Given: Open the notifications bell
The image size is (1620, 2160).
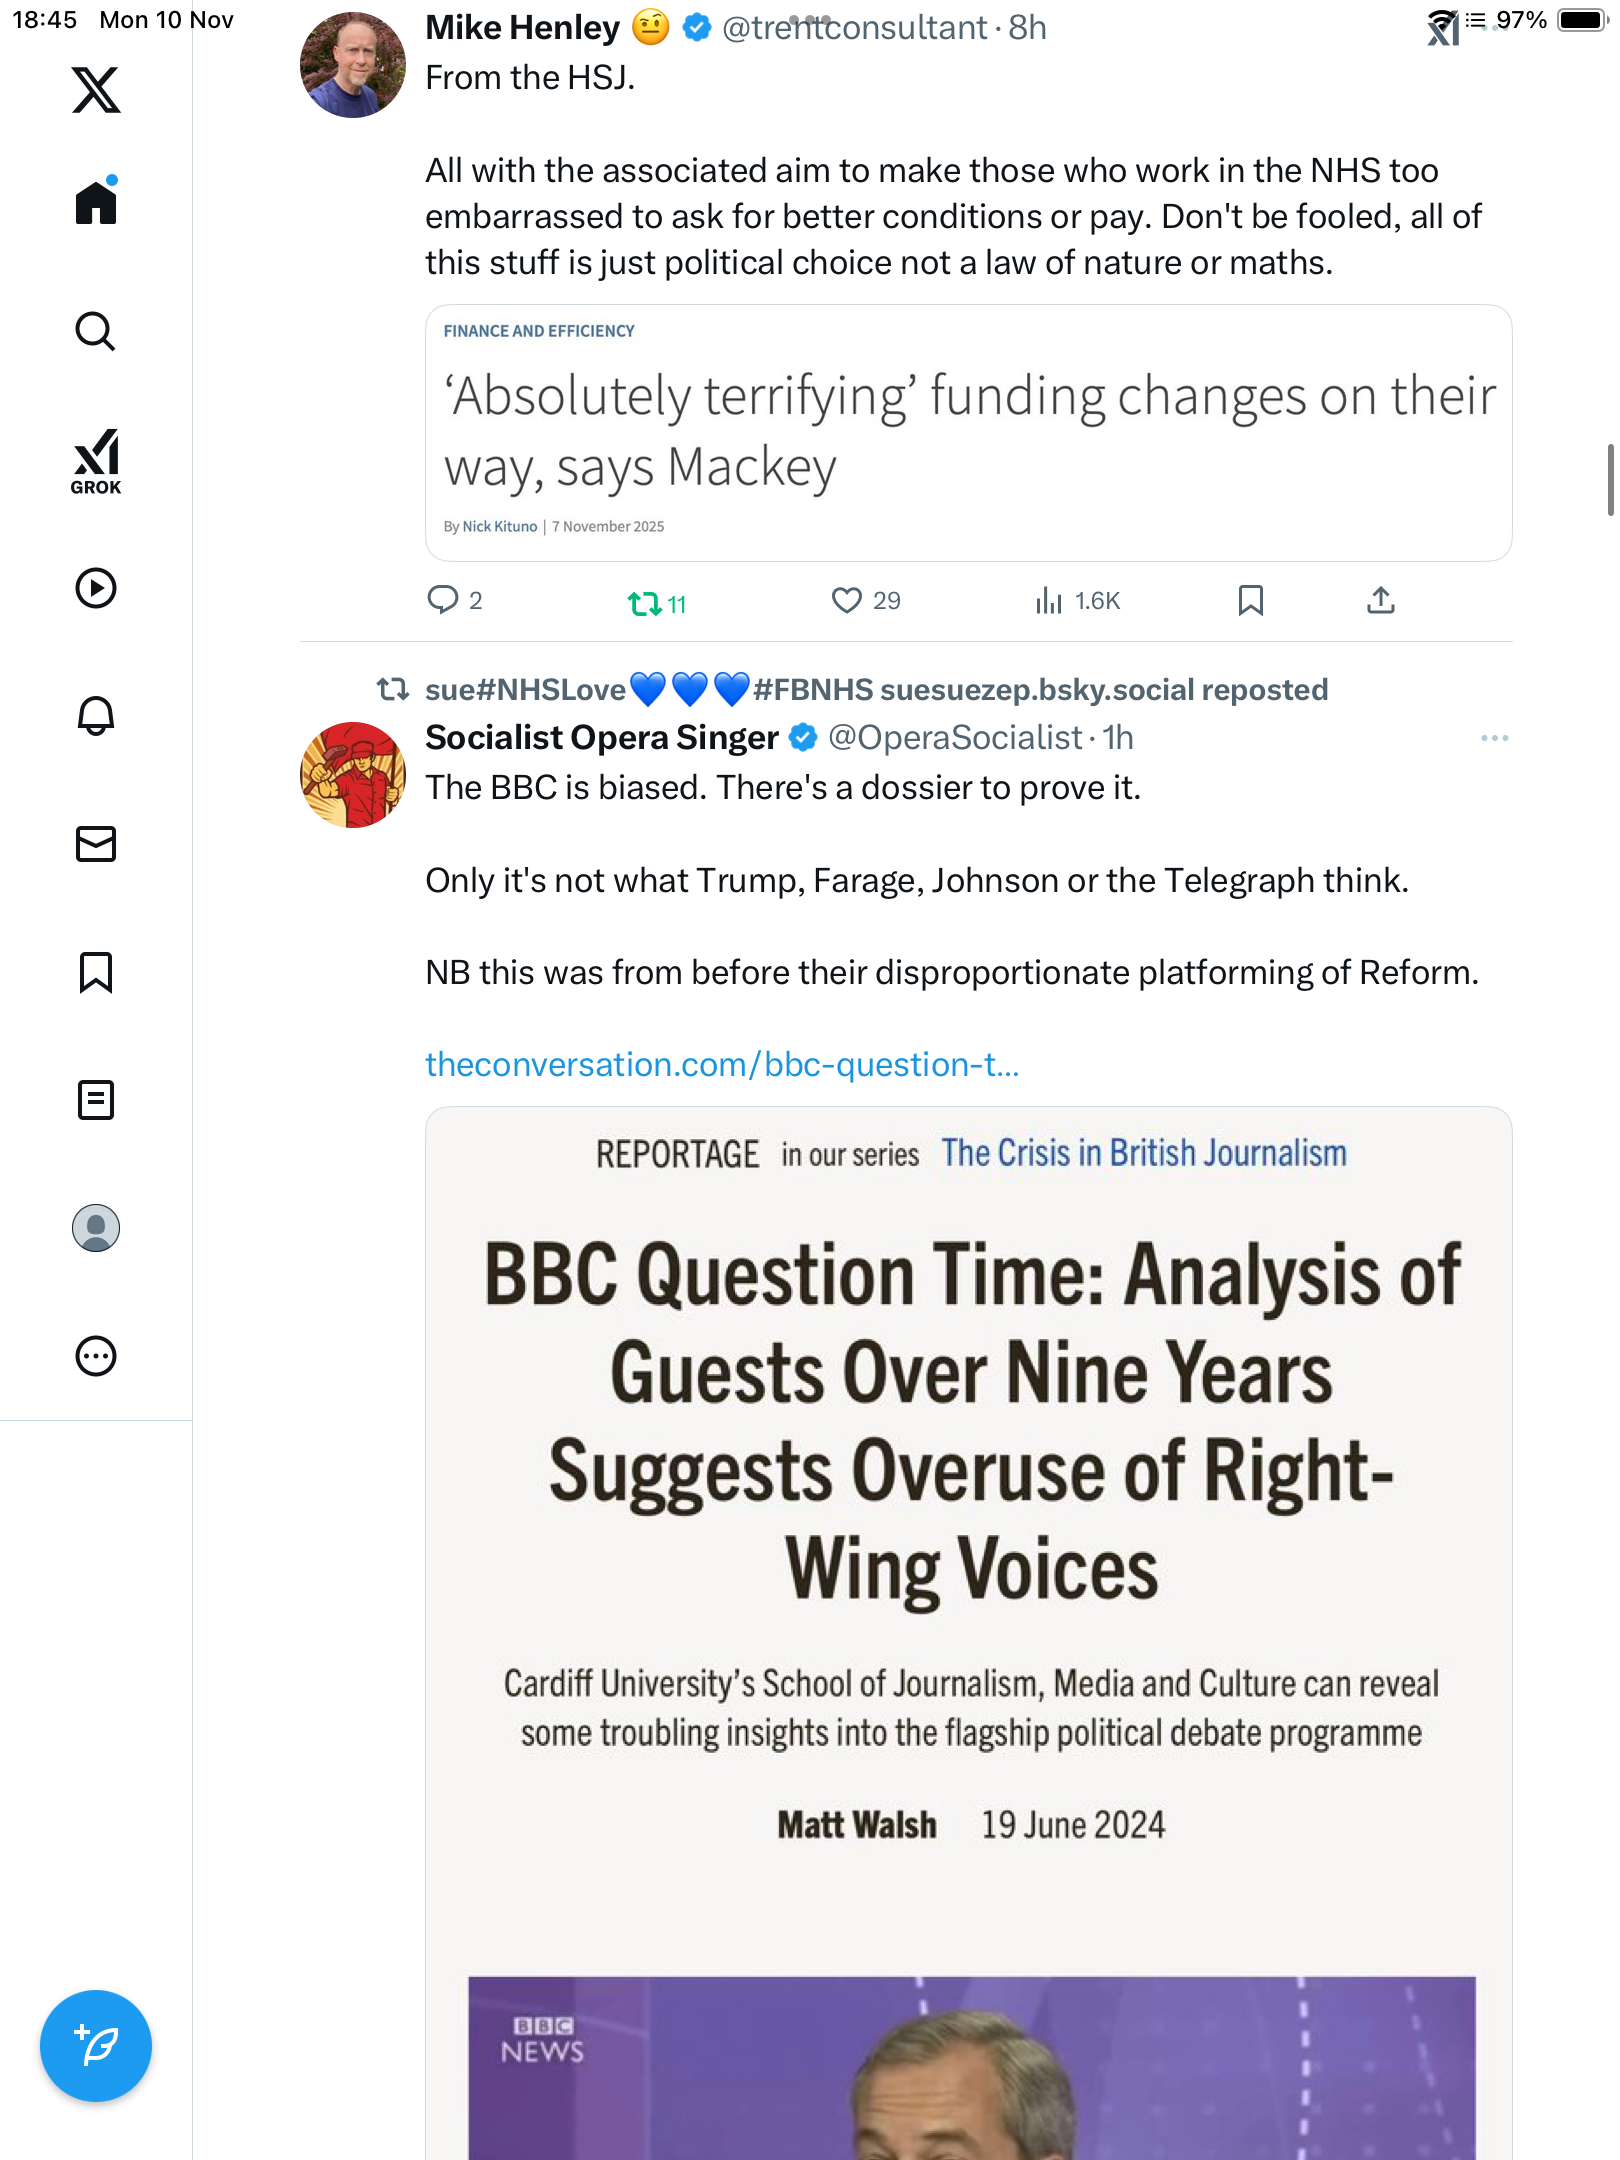Looking at the screenshot, I should [96, 716].
